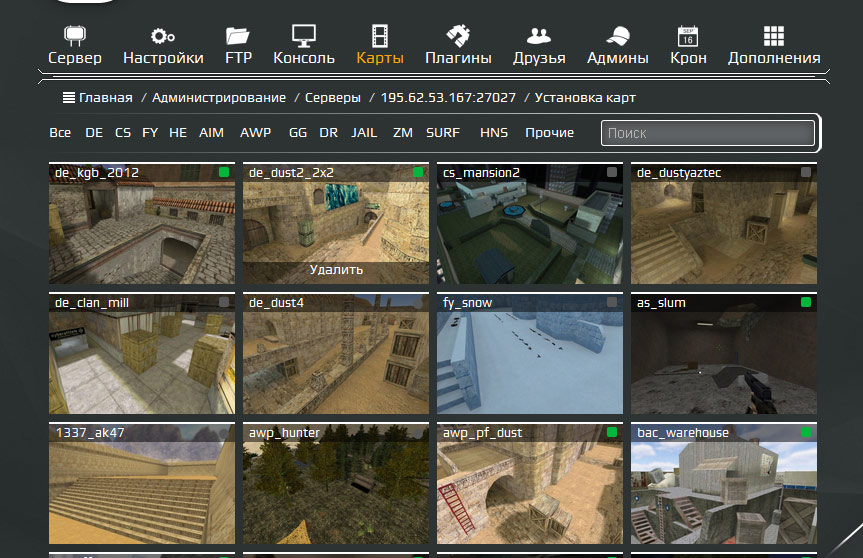Screen dimensions: 863x558
Task: Filter maps by ZM category
Action: tap(403, 133)
